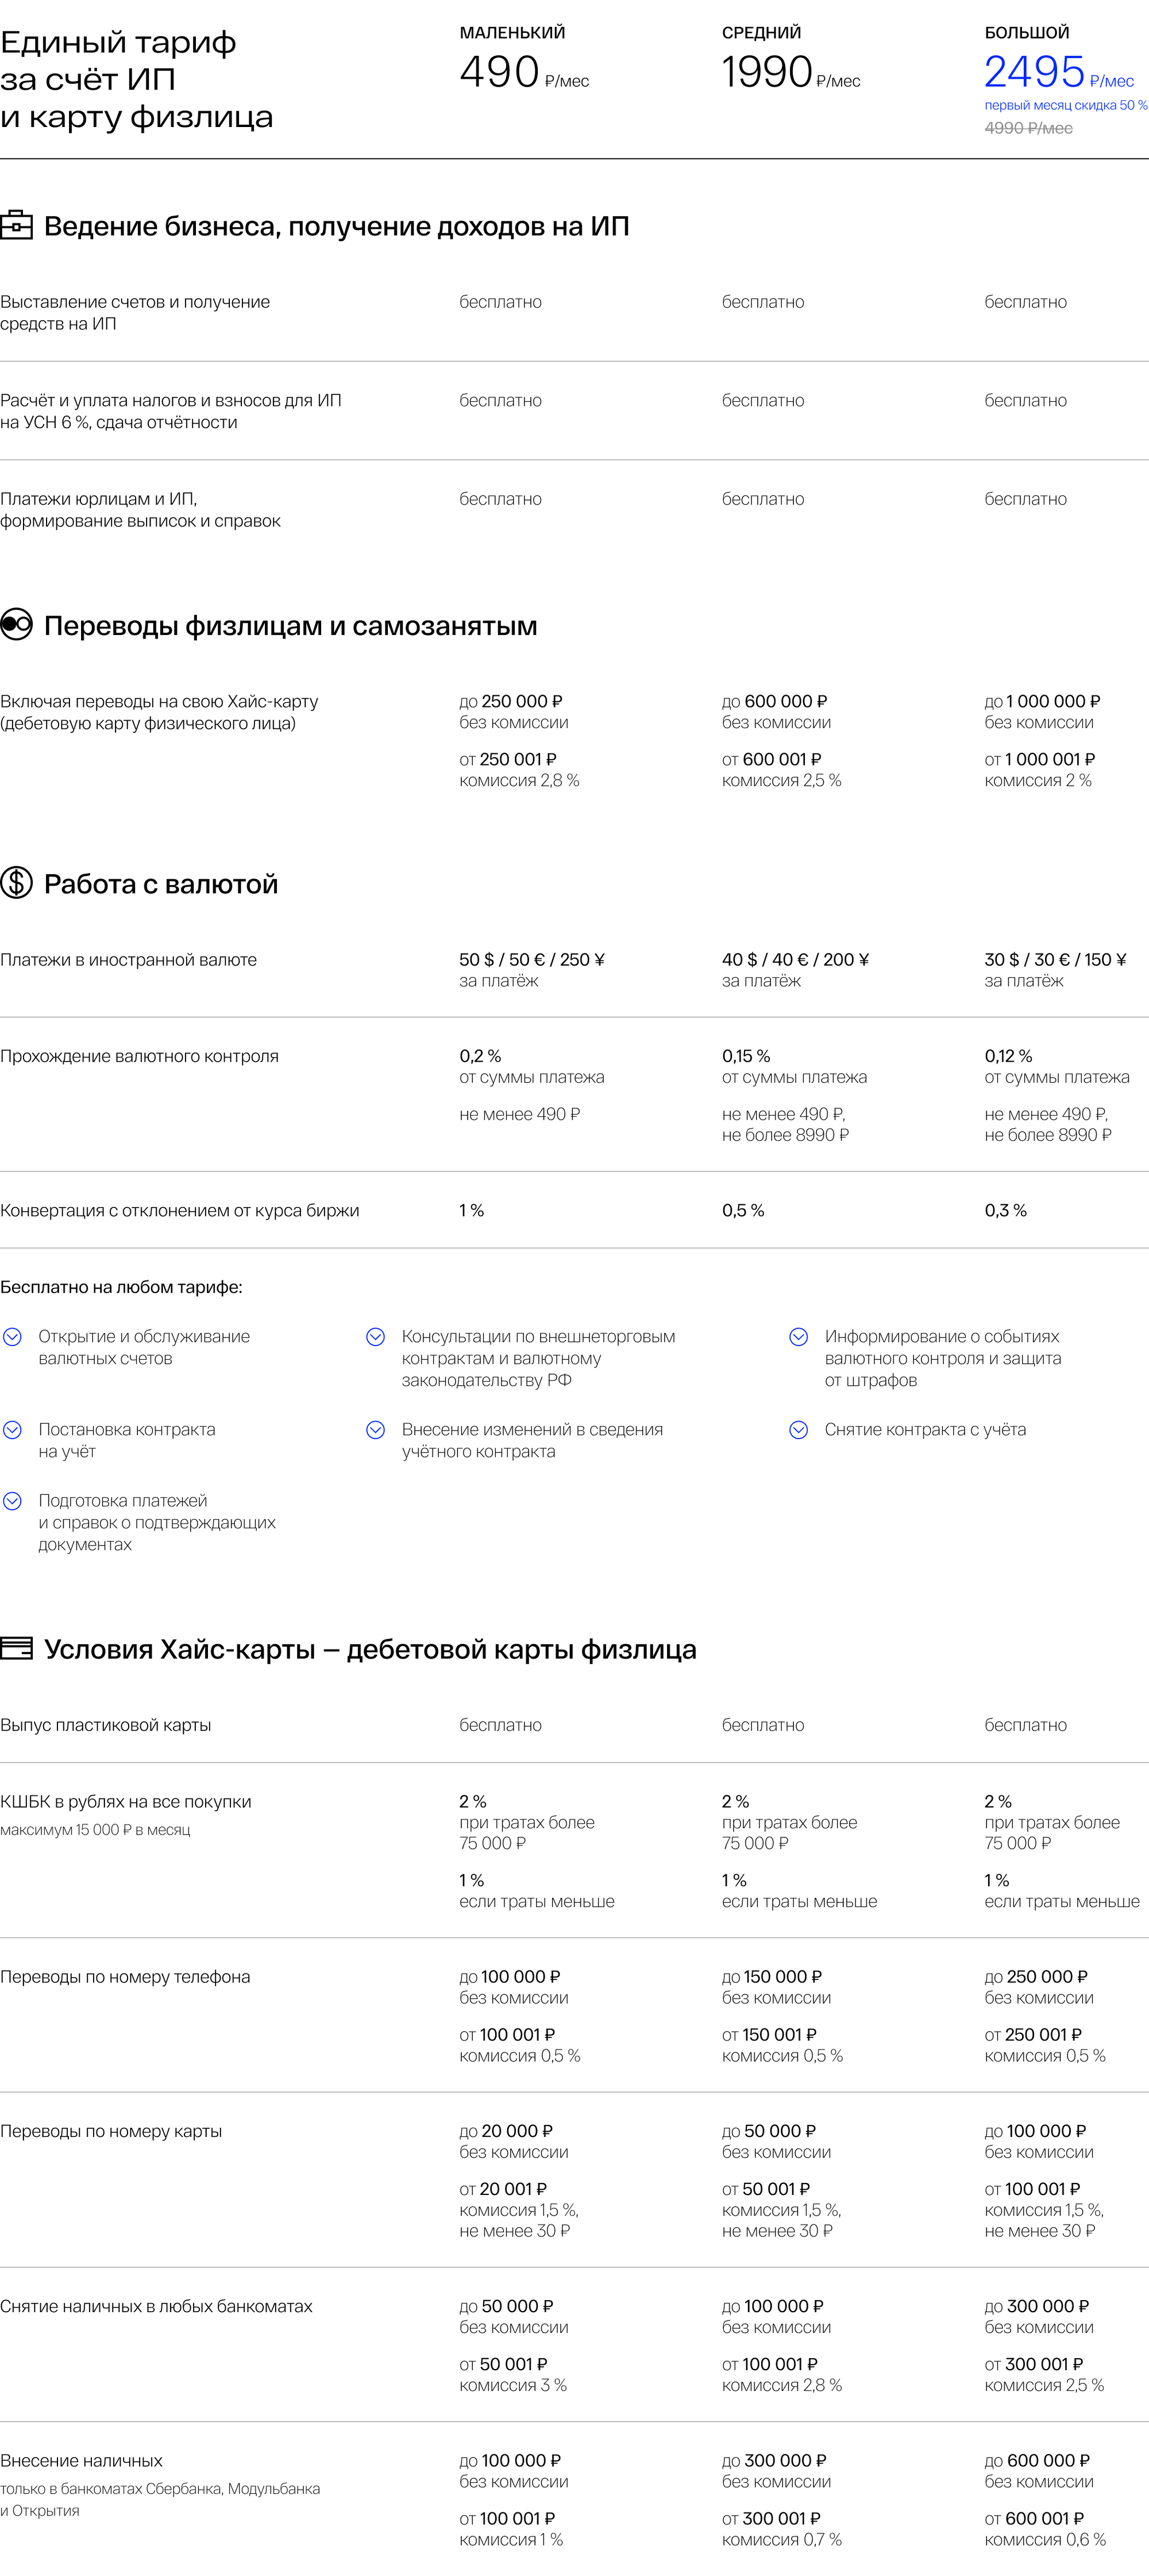Click check icon next to Внесение изменений
The width and height of the screenshot is (1149, 2576).
coord(376,1430)
